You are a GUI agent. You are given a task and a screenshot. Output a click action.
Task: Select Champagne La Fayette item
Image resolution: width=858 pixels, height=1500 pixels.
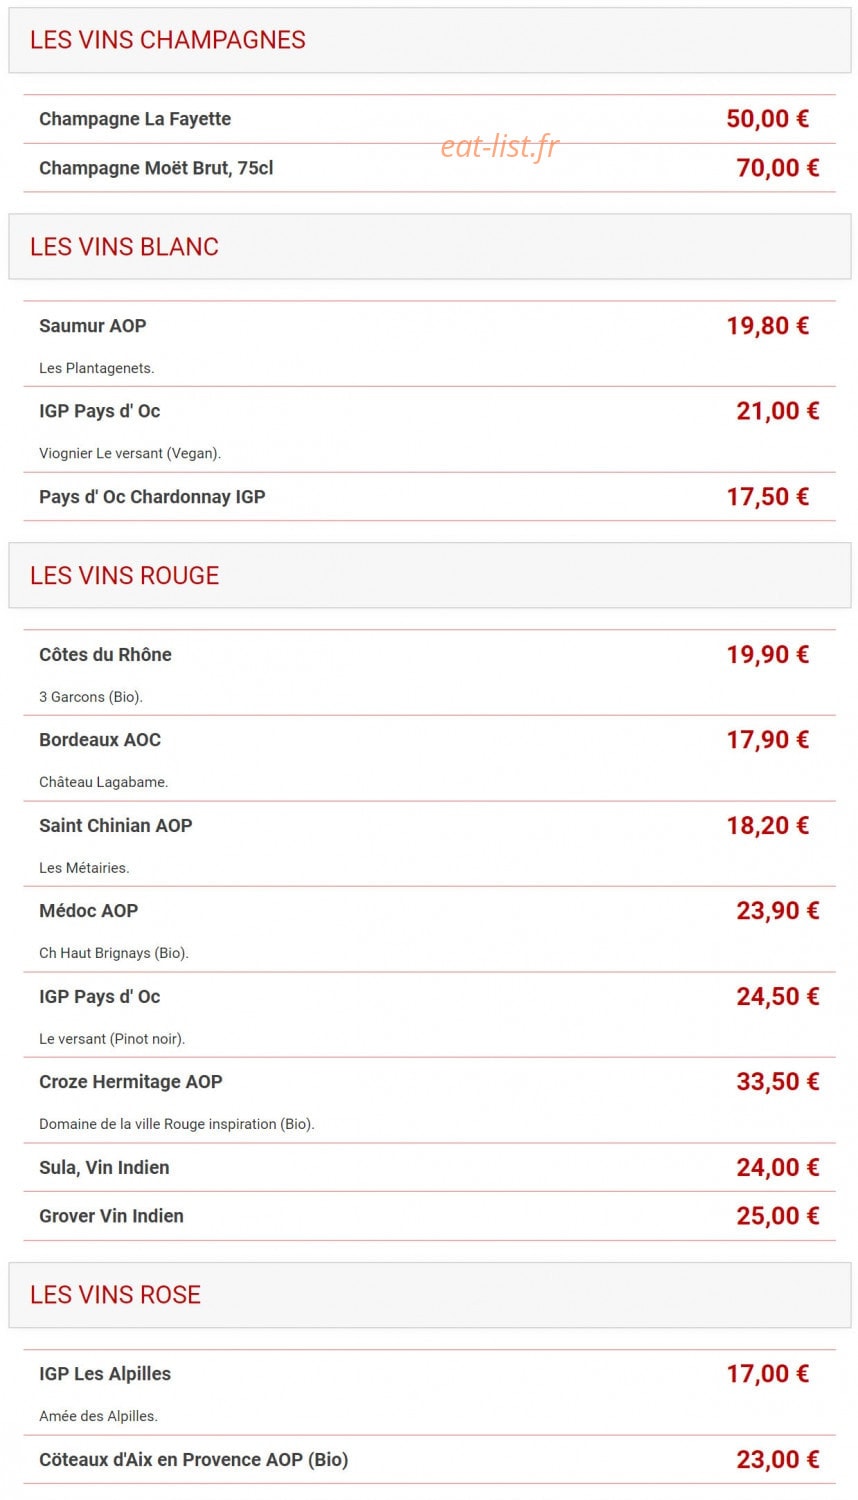[x=135, y=119]
